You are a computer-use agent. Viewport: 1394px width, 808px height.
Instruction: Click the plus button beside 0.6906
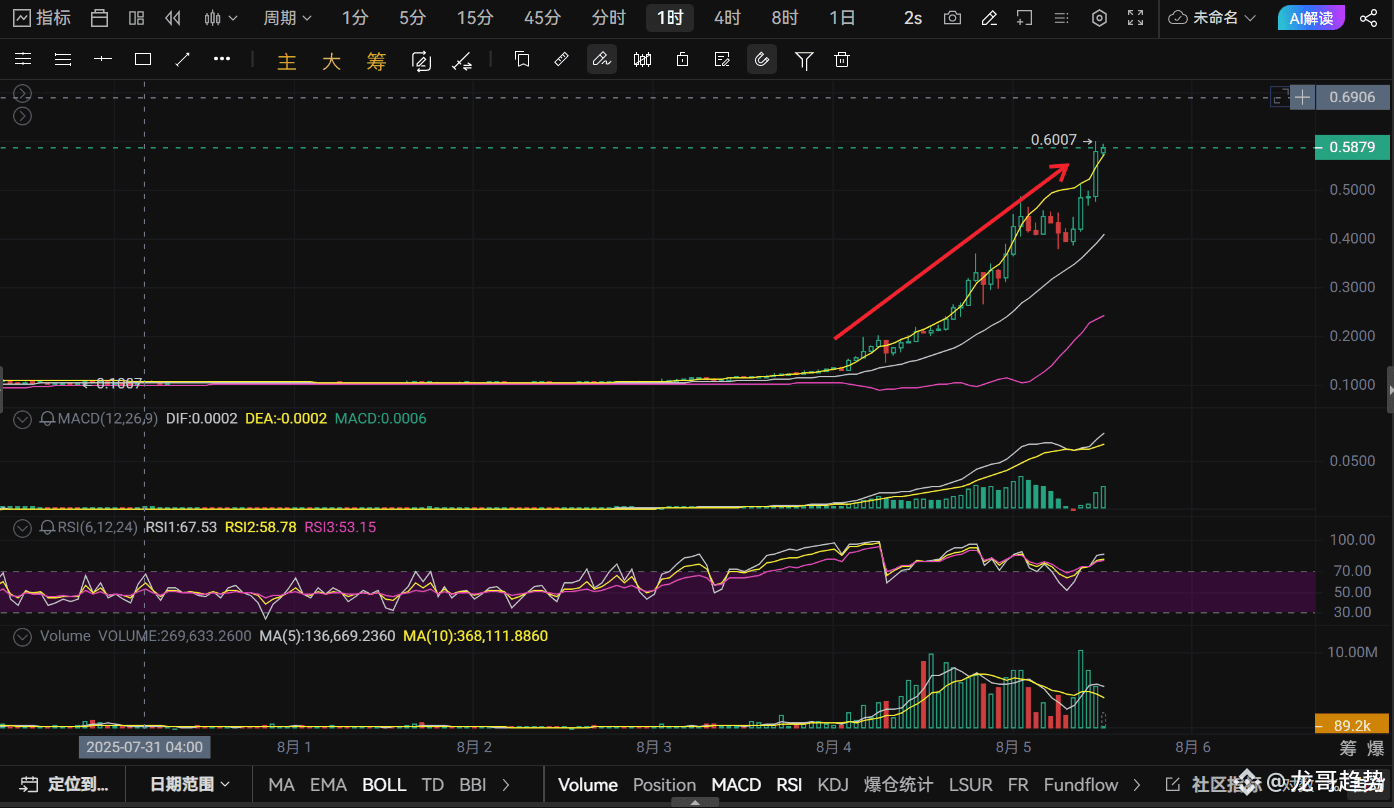[x=1302, y=97]
